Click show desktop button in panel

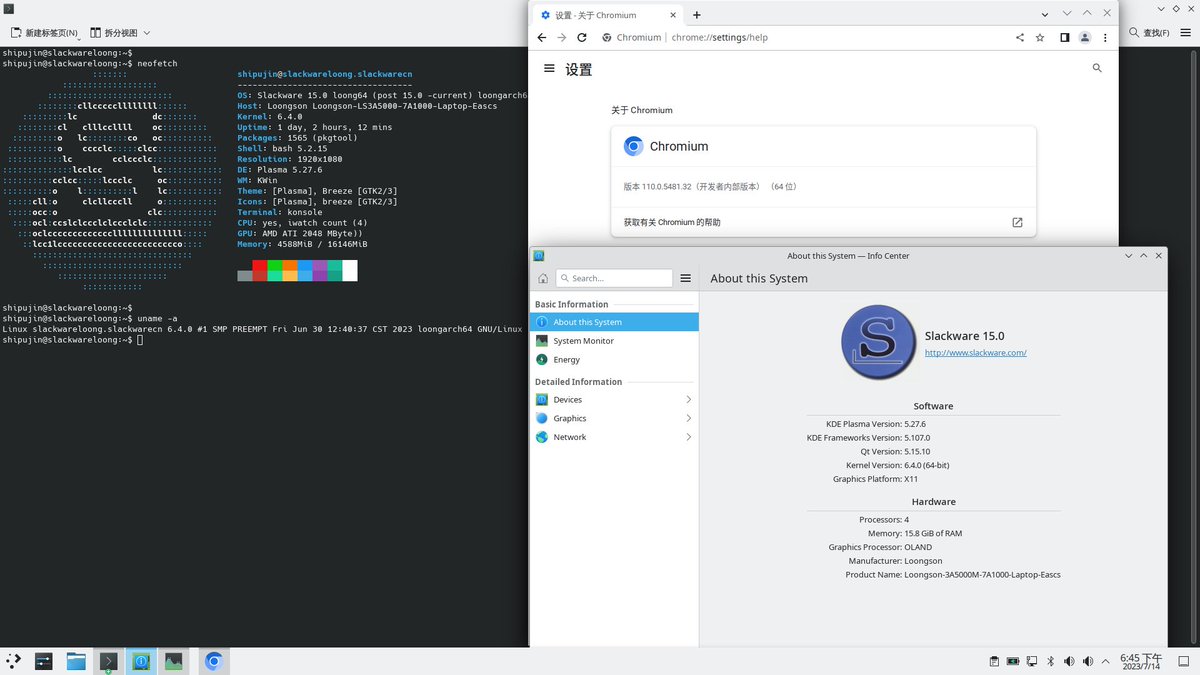pyautogui.click(x=1183, y=661)
